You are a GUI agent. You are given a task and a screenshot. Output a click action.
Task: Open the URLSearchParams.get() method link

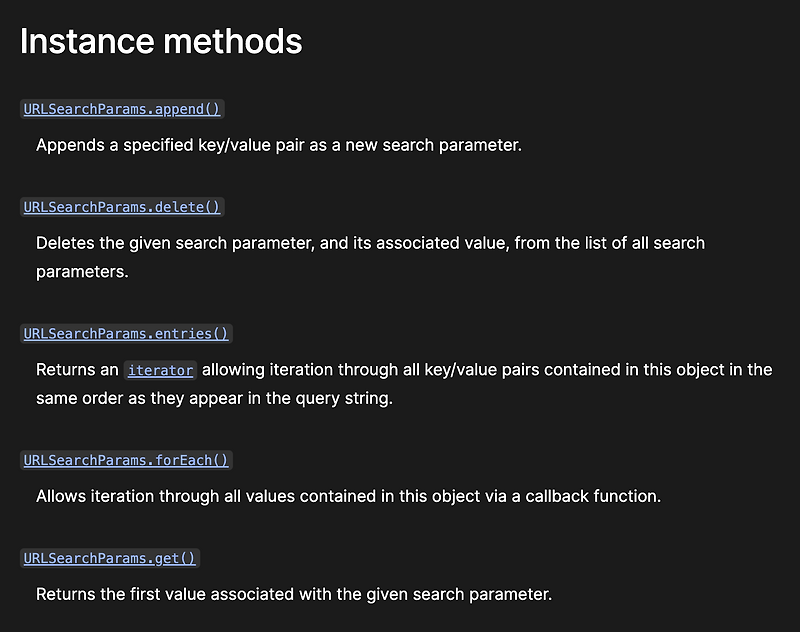pos(110,558)
